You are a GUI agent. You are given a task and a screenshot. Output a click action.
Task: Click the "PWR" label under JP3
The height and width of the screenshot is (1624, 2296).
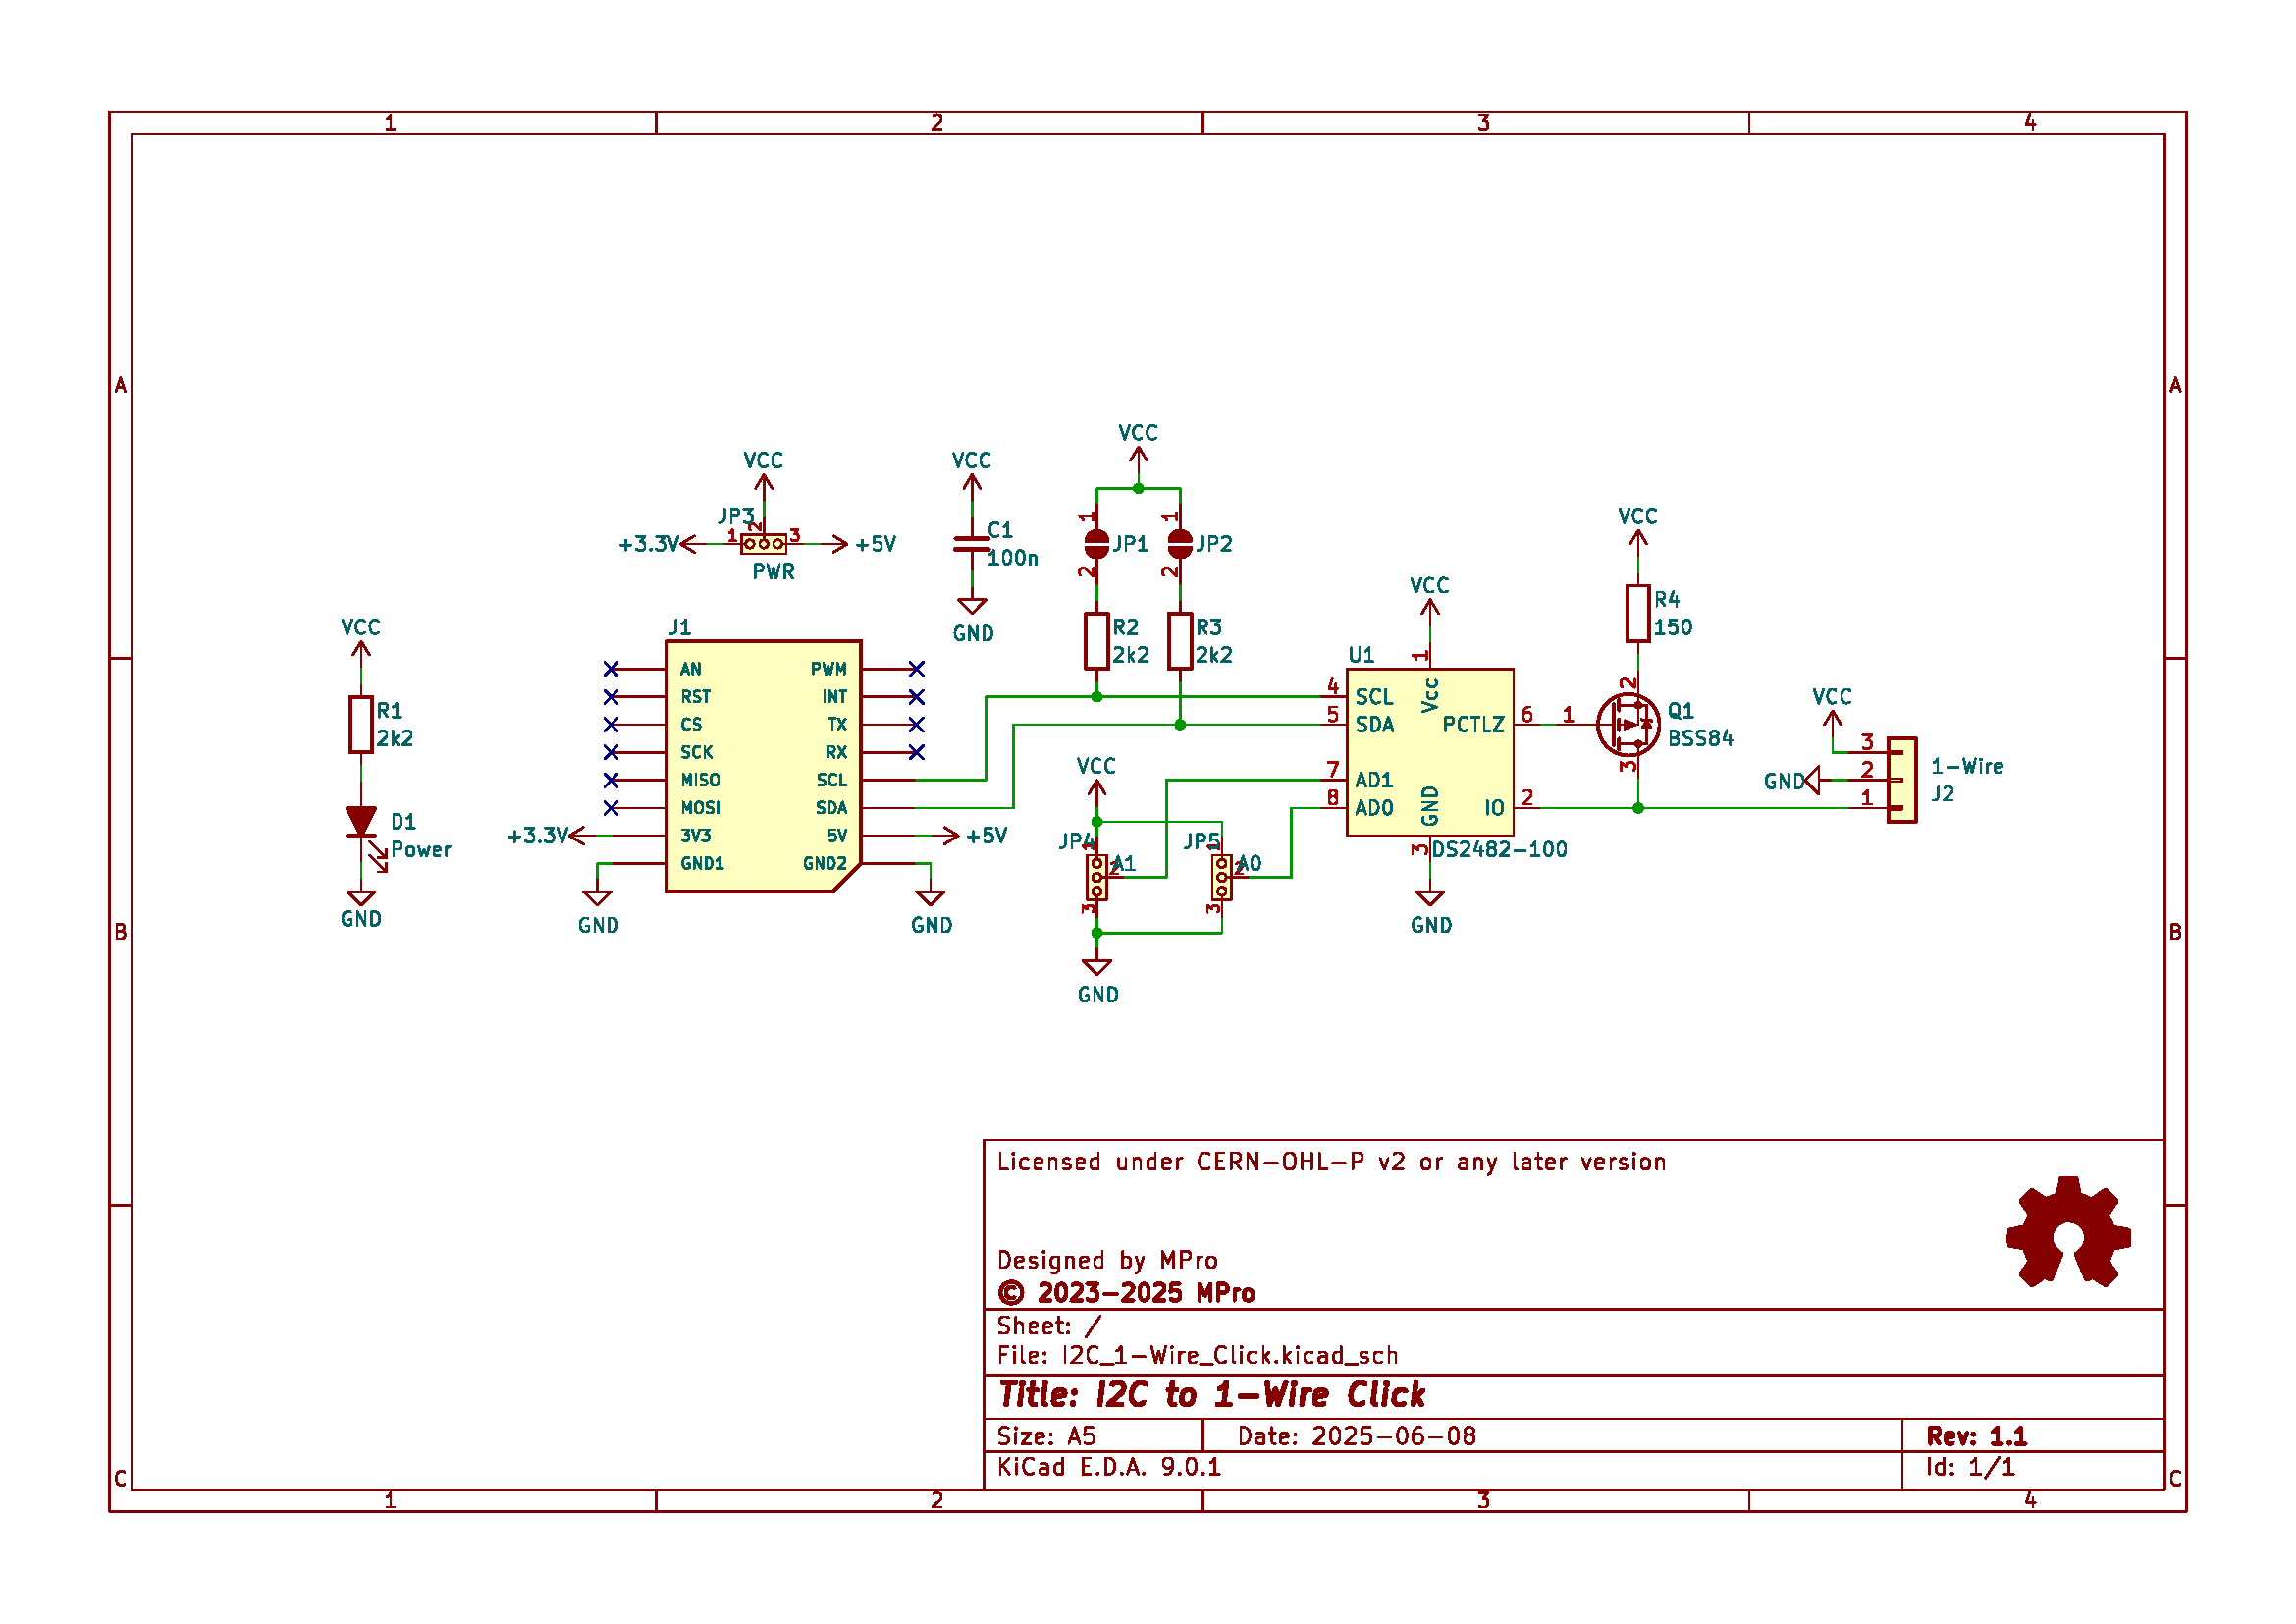pos(774,572)
